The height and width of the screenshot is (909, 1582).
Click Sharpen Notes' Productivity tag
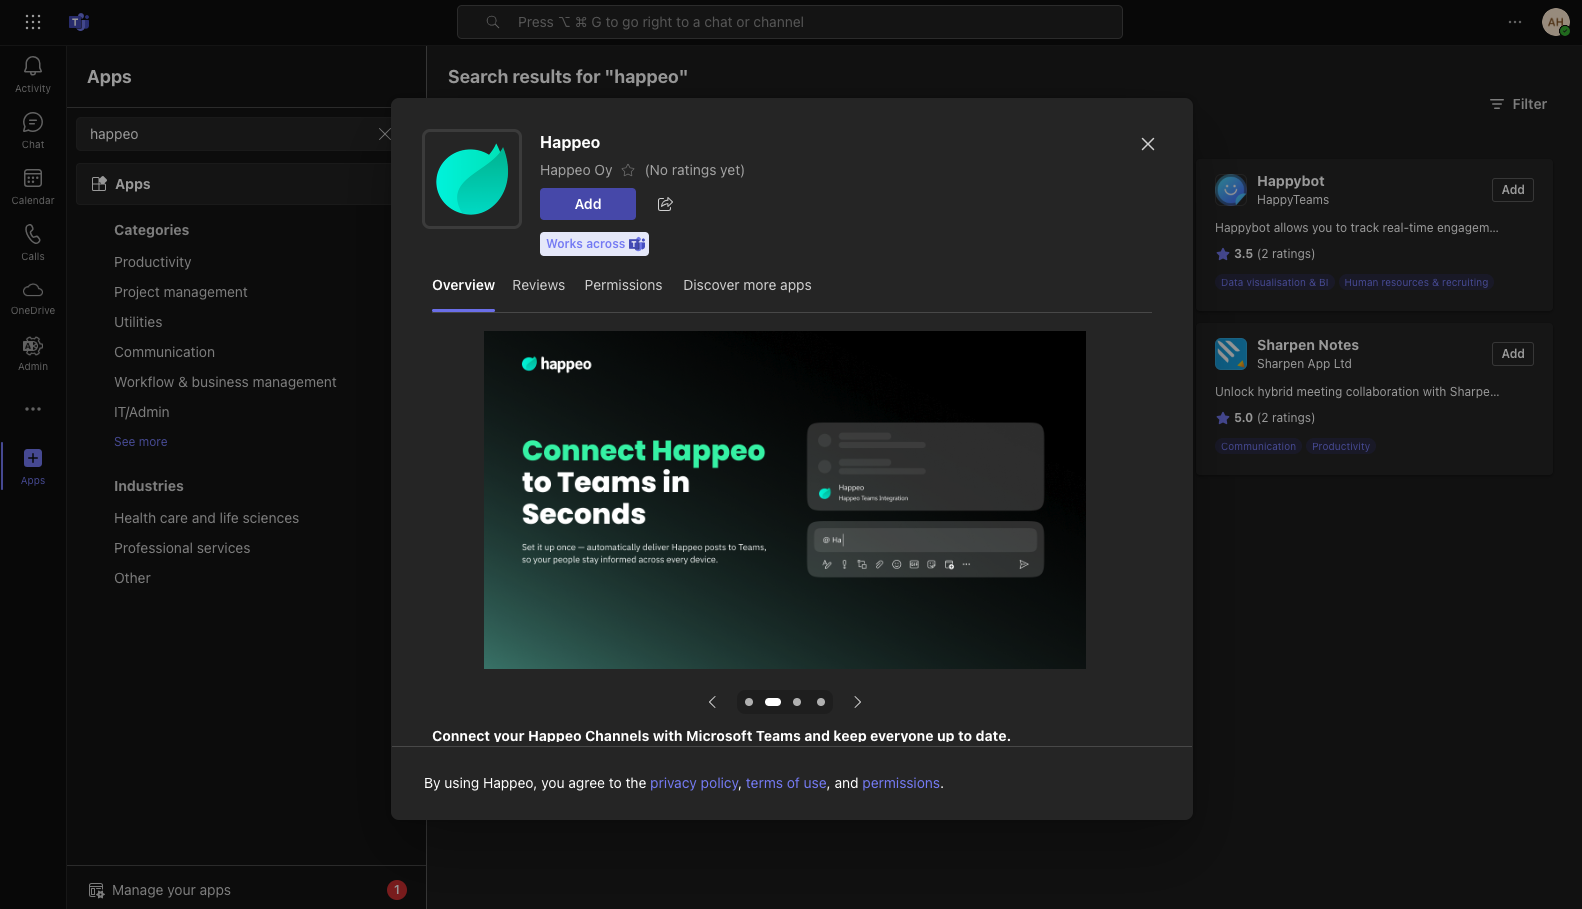(1341, 447)
